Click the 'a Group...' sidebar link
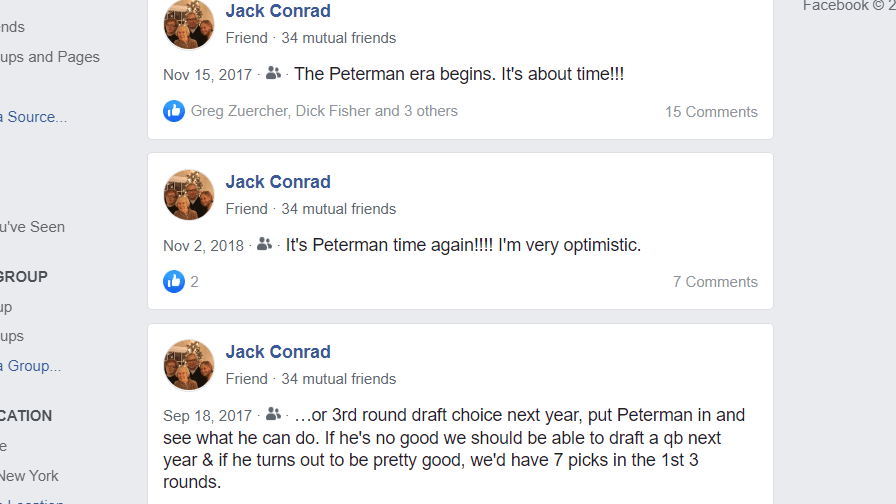Screen dimensions: 896x504 [x=30, y=366]
